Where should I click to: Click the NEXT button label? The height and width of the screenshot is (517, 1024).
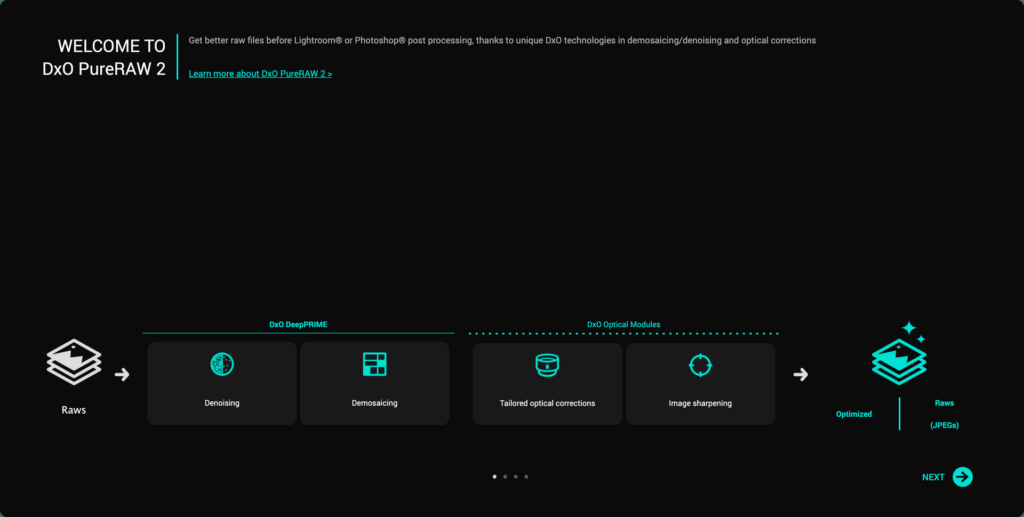pos(933,477)
